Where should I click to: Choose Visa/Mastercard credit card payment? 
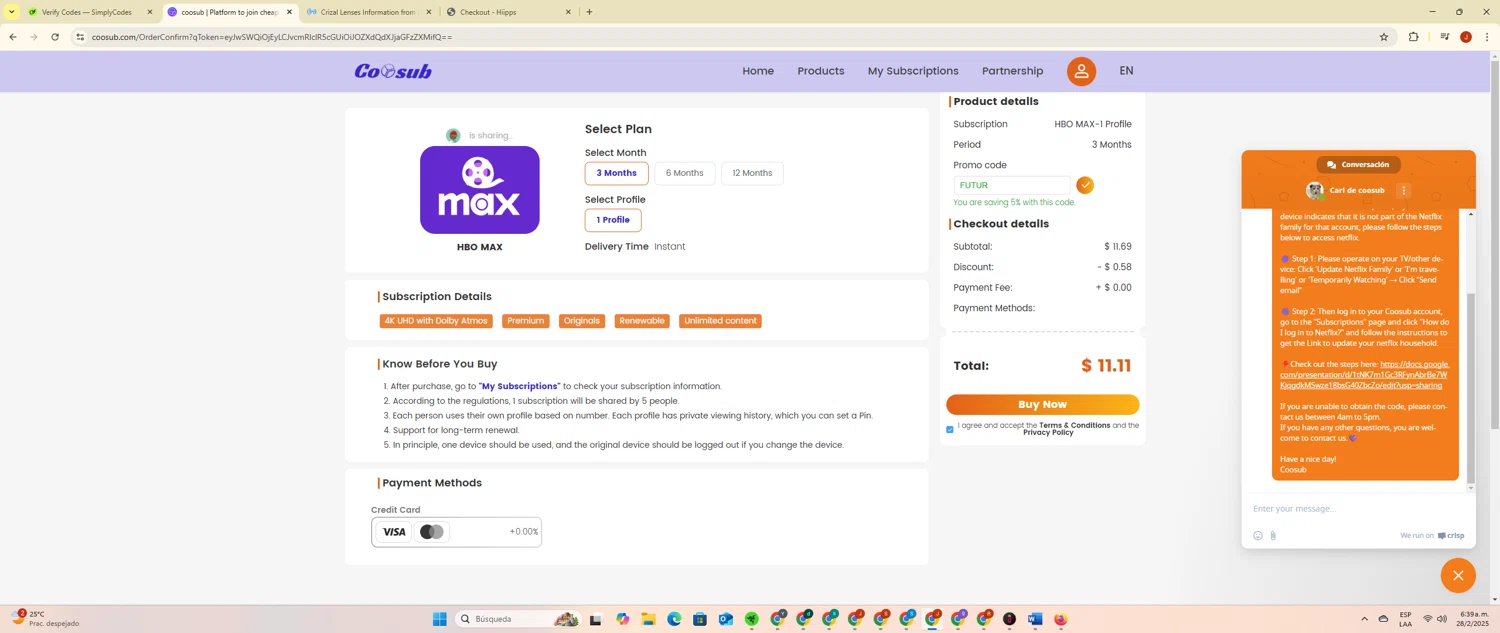456,532
